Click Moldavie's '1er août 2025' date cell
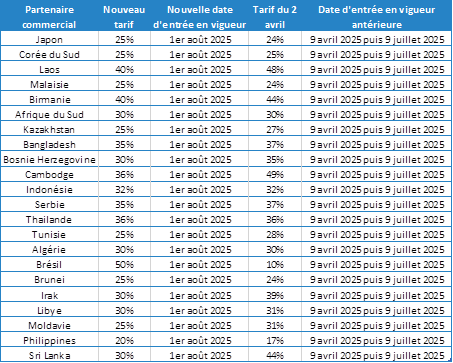This screenshot has width=453, height=363. 199,325
